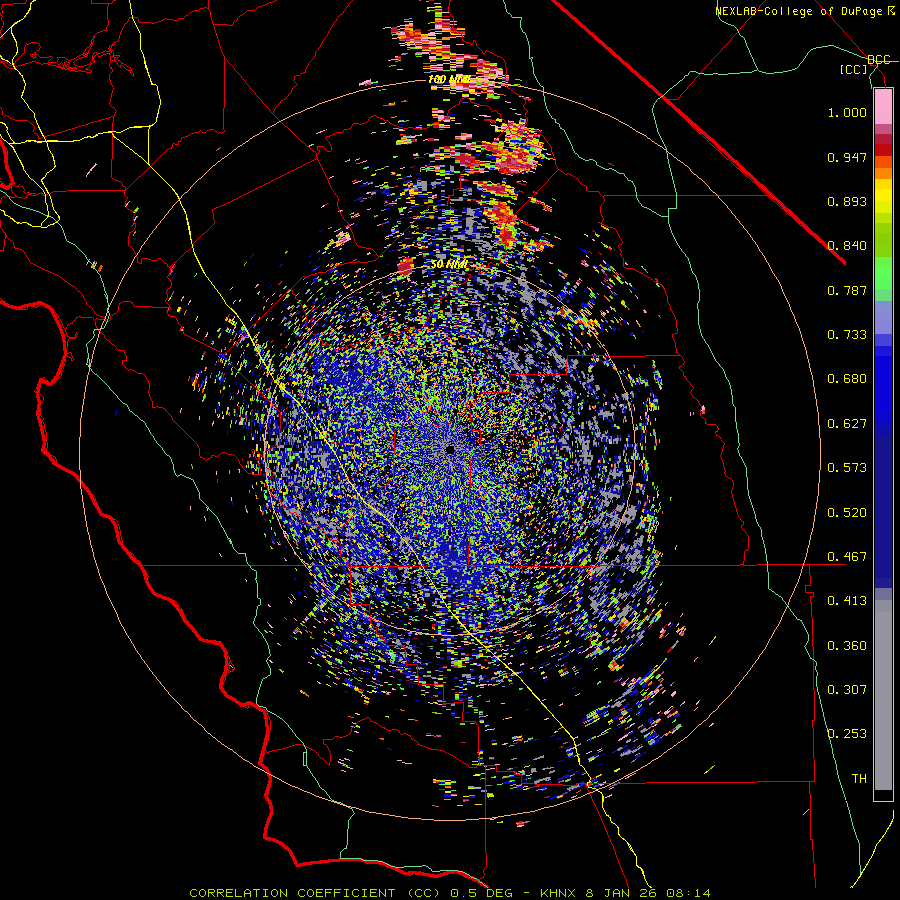Pick the red segment of the color bar

point(883,149)
